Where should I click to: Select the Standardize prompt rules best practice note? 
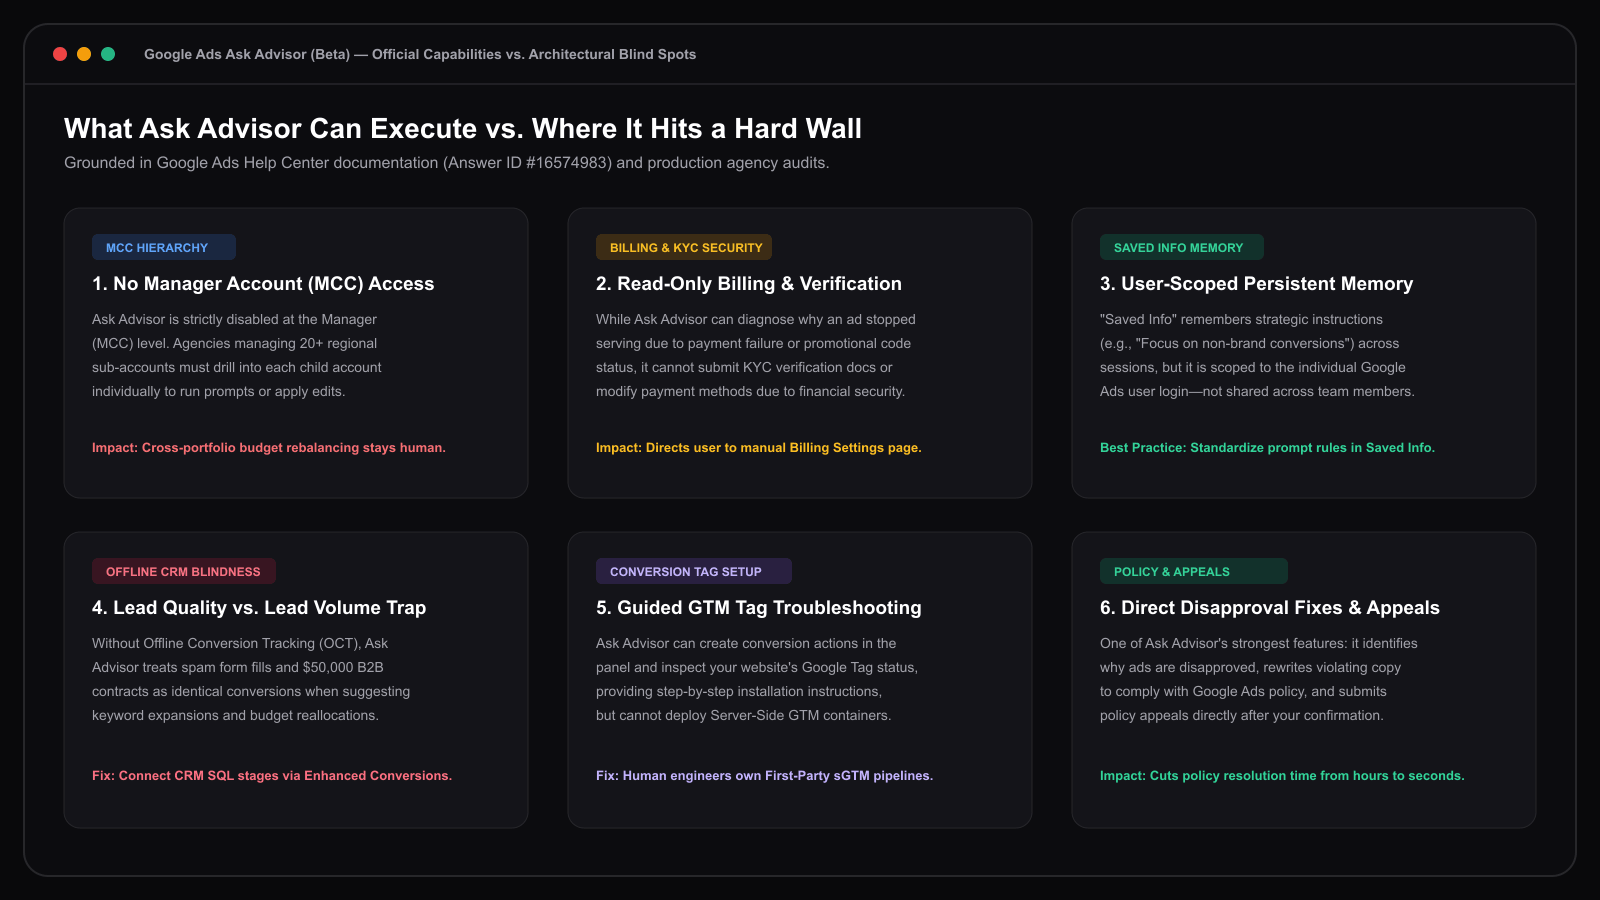pyautogui.click(x=1267, y=448)
